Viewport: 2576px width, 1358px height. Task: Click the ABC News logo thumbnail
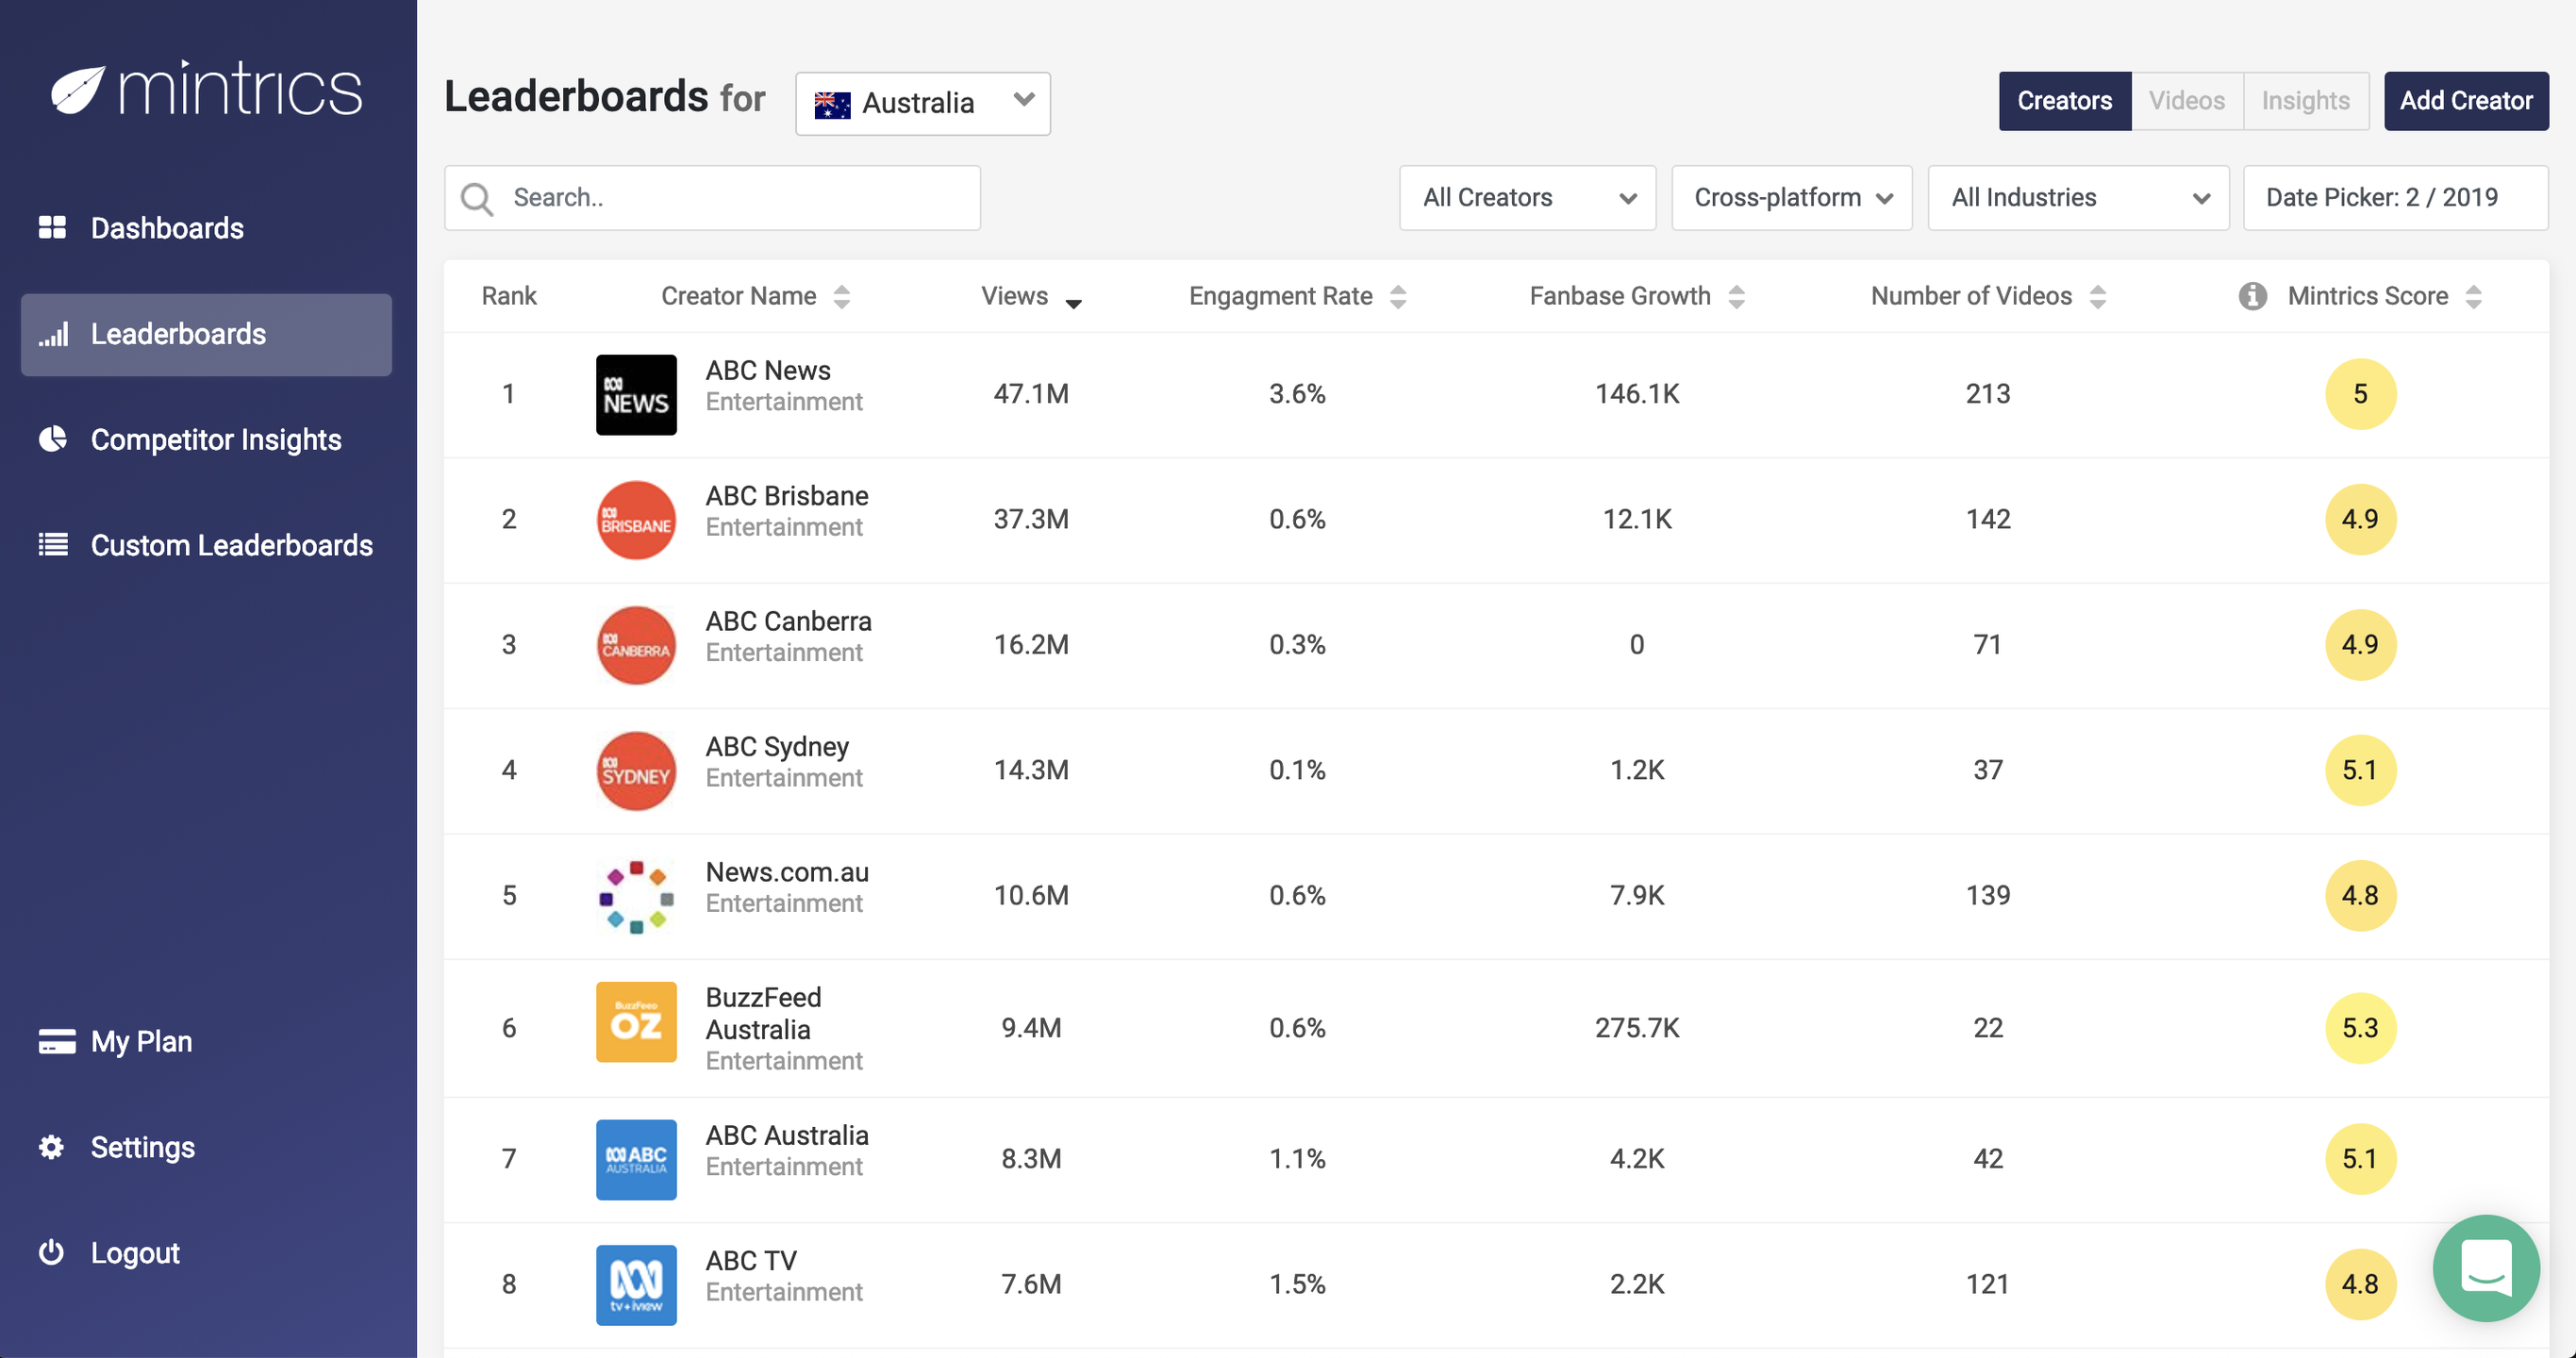(x=636, y=394)
